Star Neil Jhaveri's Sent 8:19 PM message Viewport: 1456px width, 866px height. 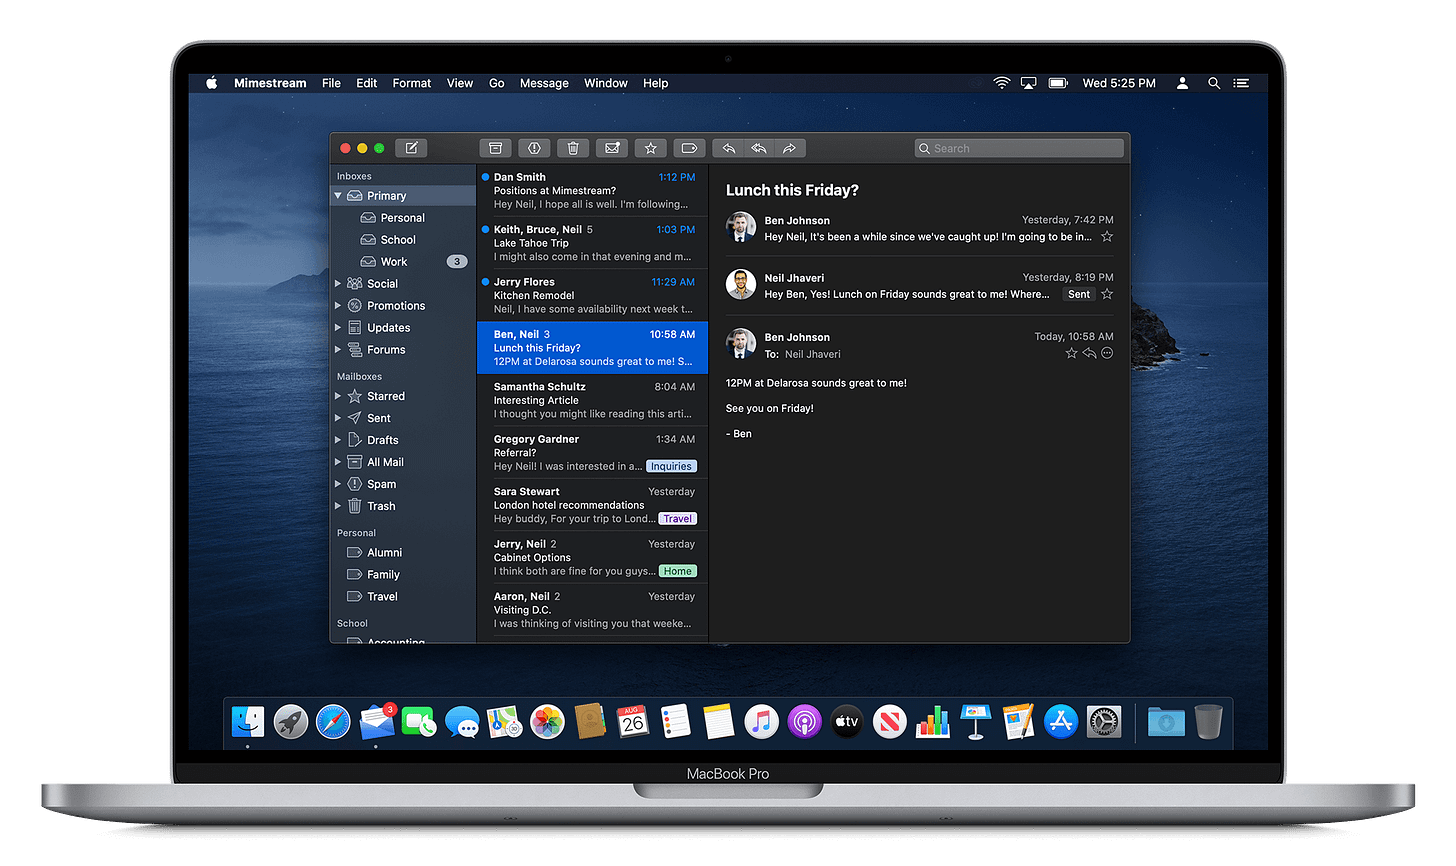pyautogui.click(x=1107, y=294)
